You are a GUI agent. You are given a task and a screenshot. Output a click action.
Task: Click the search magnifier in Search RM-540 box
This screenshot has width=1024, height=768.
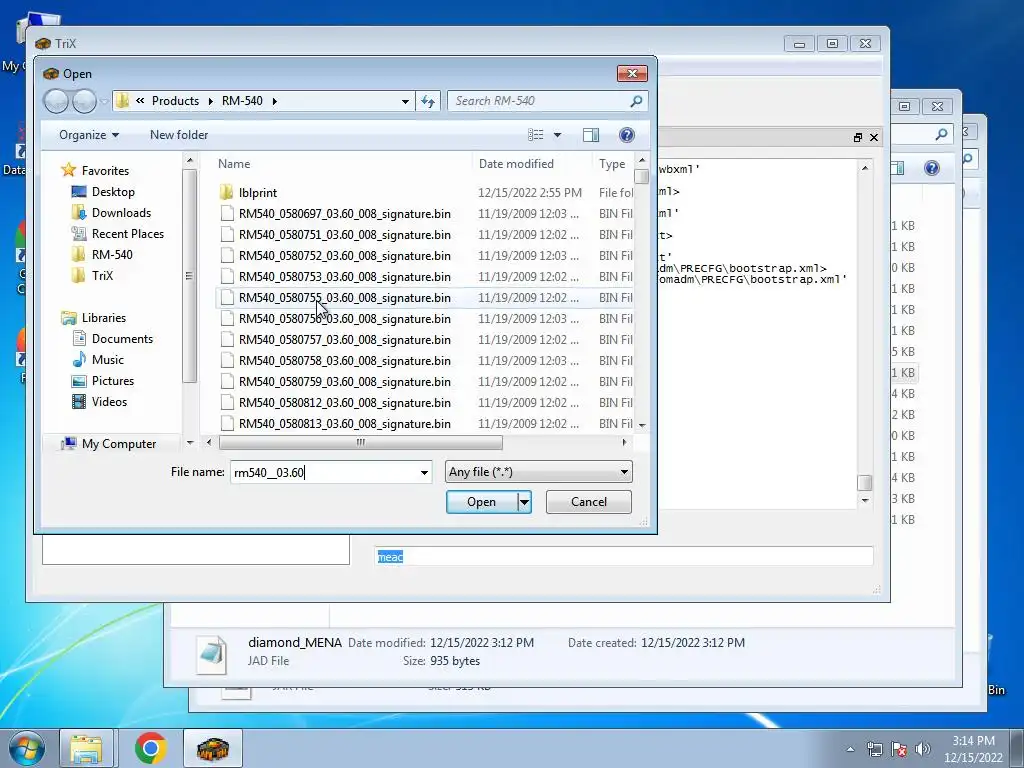point(636,101)
